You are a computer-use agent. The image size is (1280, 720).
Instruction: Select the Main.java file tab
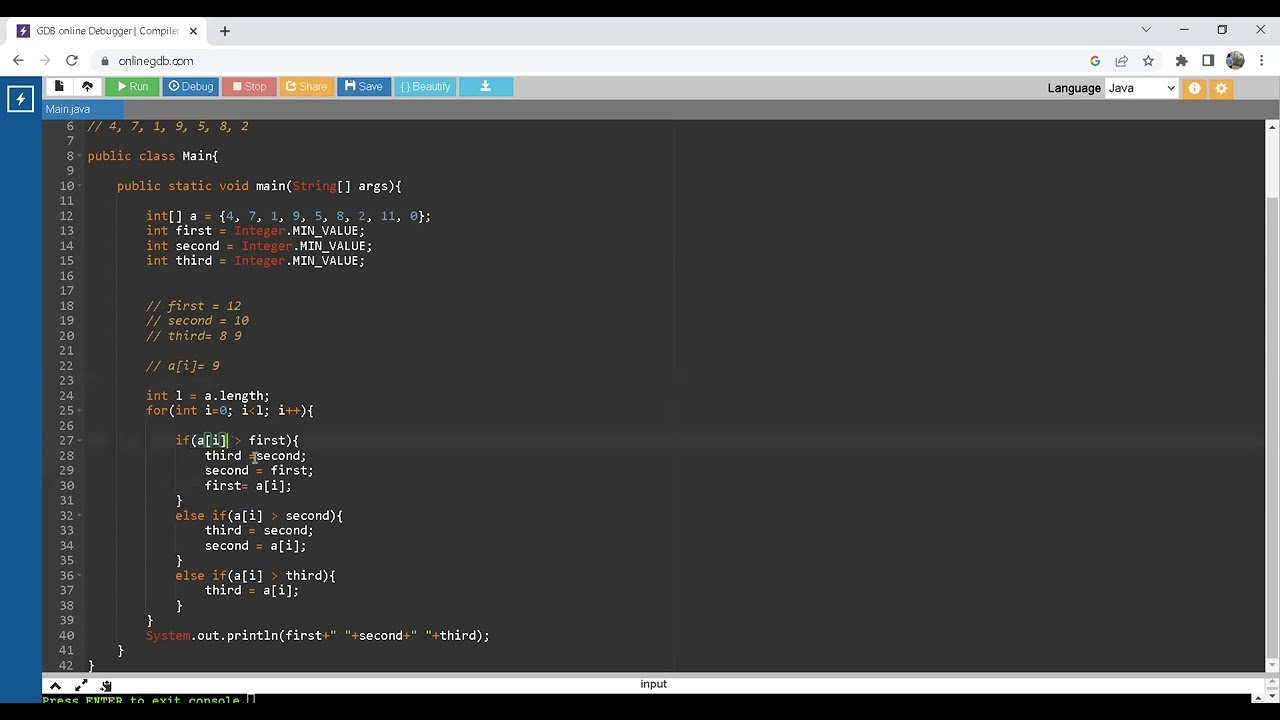[x=68, y=109]
